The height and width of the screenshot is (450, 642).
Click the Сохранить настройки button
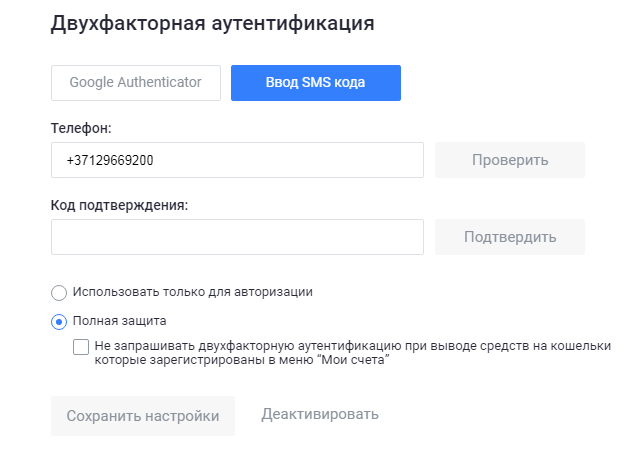[x=142, y=416]
